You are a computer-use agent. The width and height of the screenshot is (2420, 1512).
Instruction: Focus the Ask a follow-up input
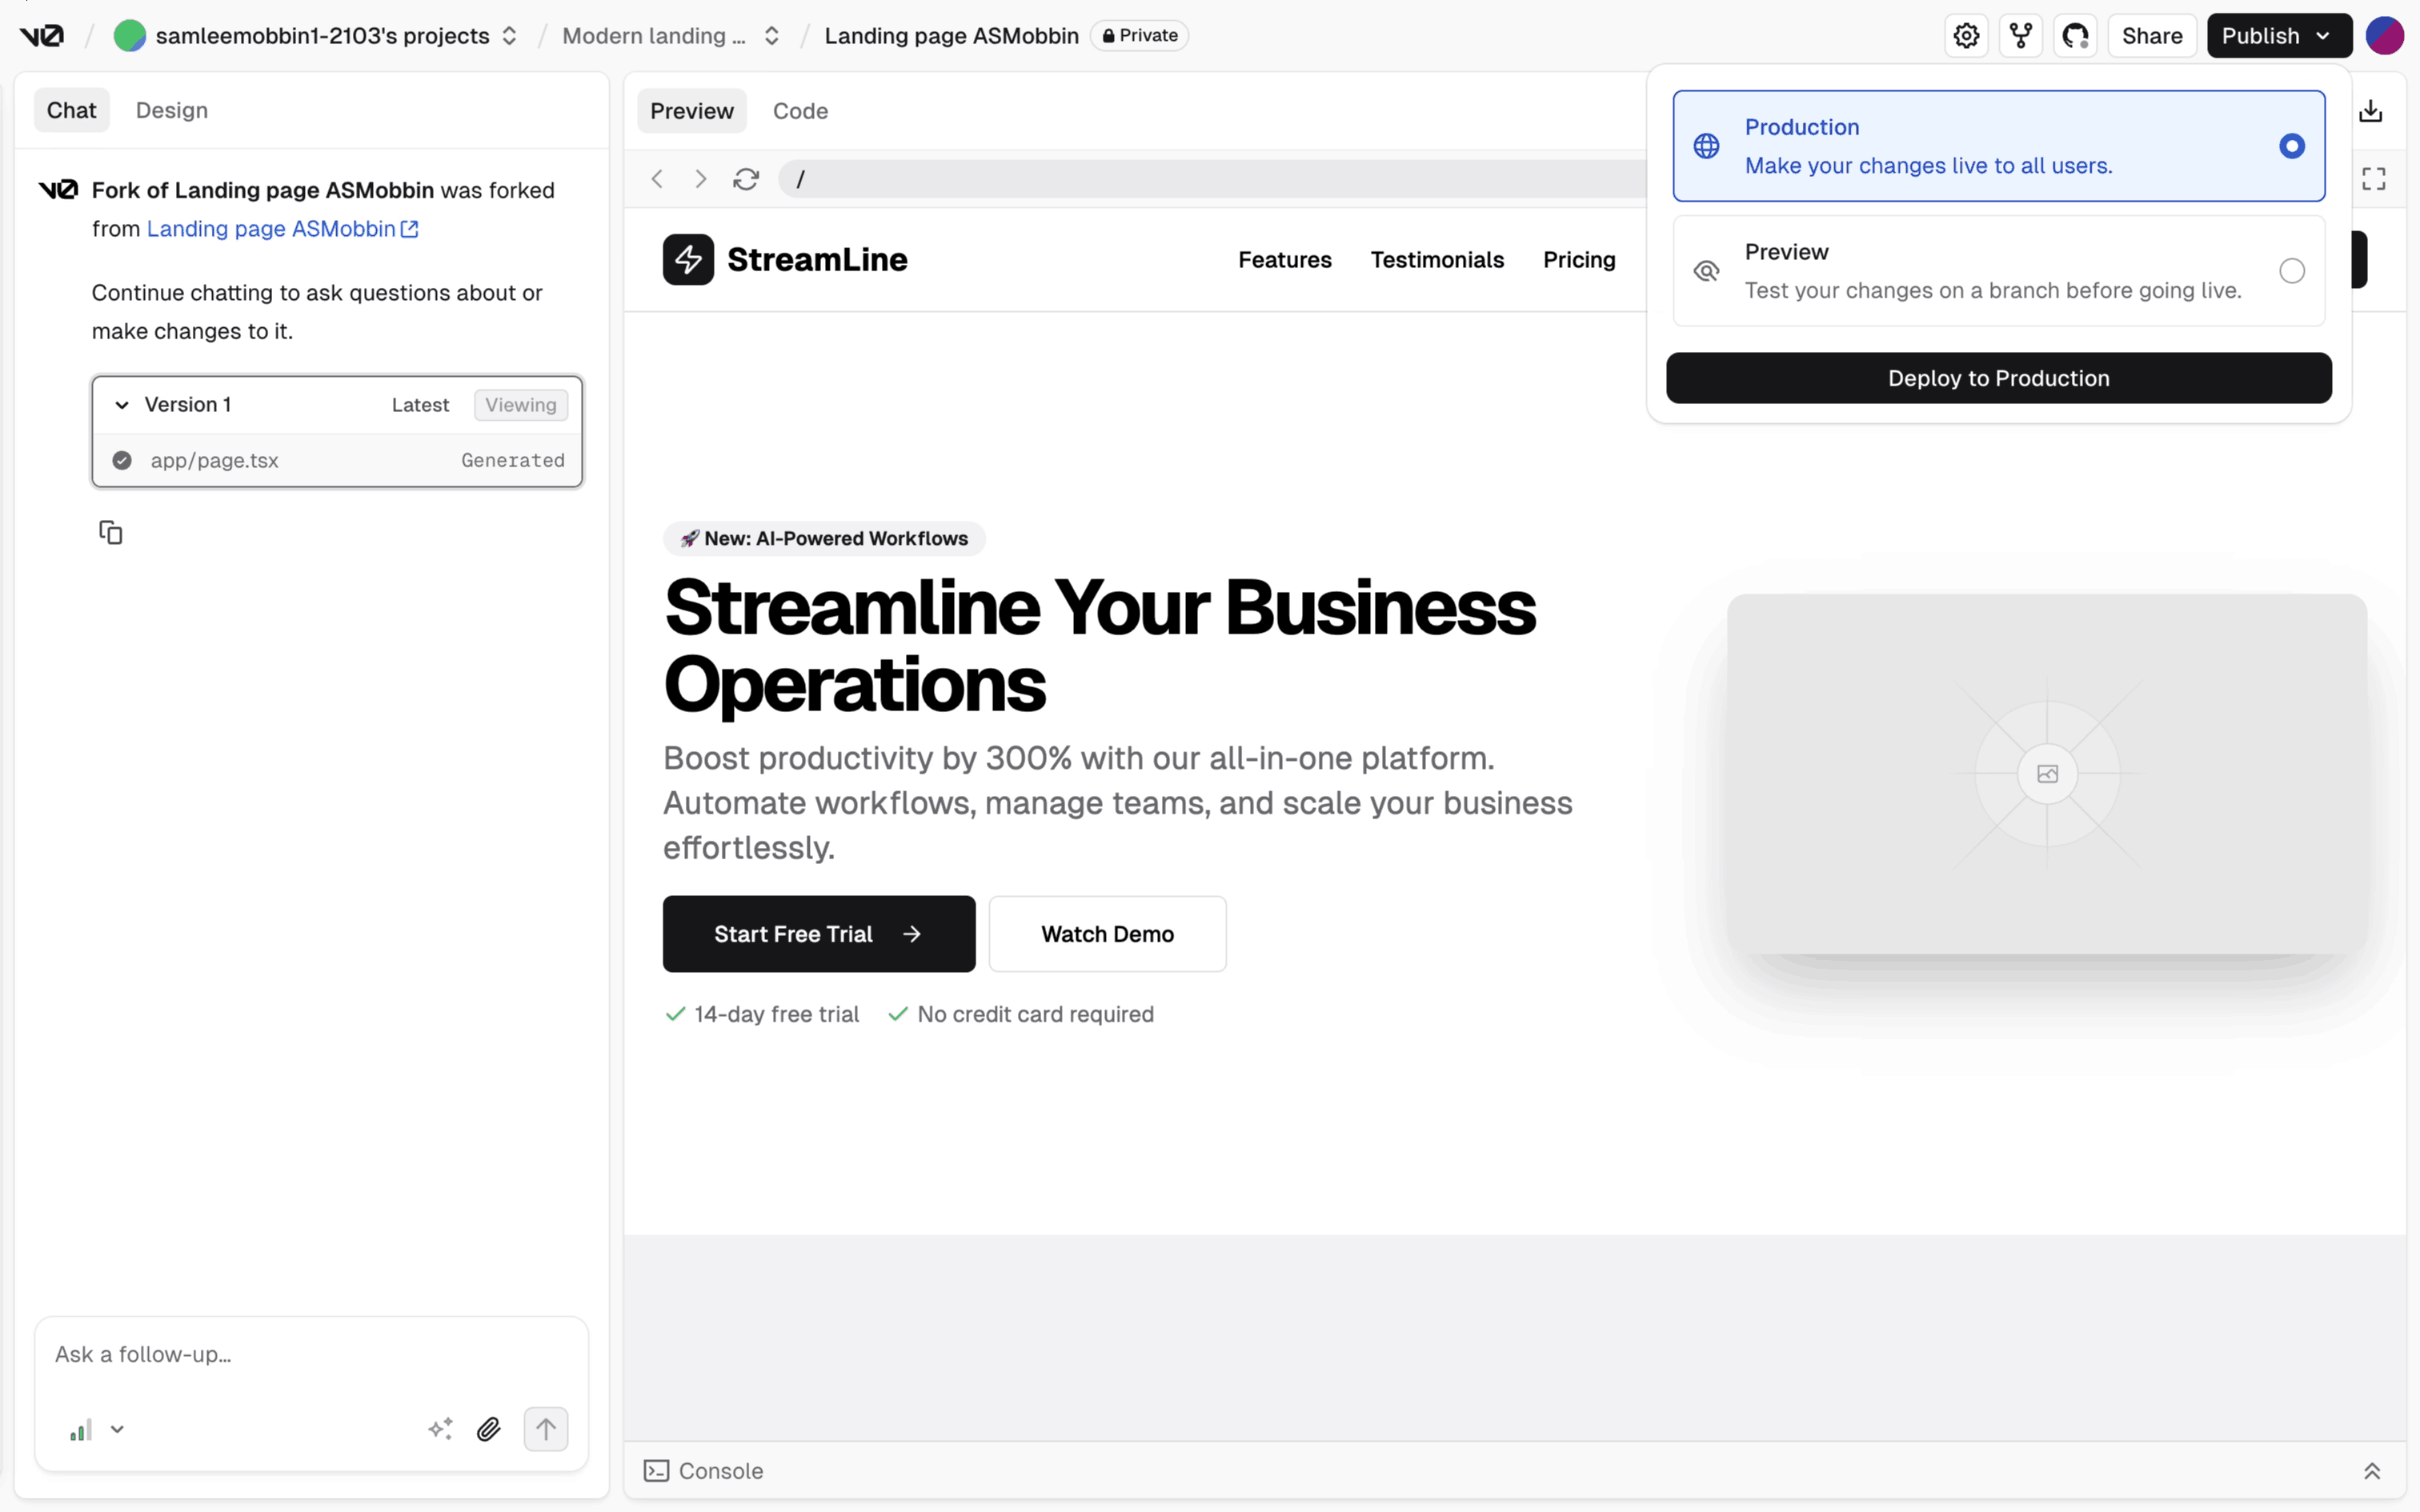click(x=310, y=1355)
